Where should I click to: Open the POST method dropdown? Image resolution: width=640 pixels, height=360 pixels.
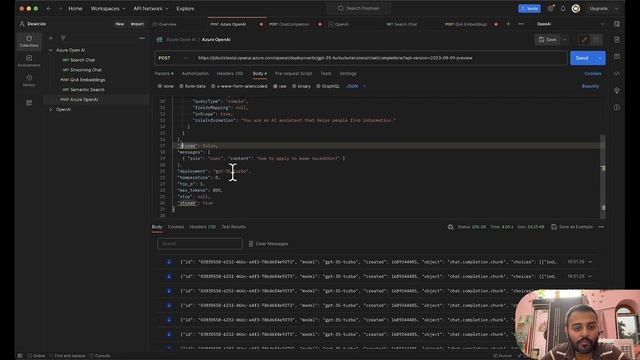click(x=173, y=58)
